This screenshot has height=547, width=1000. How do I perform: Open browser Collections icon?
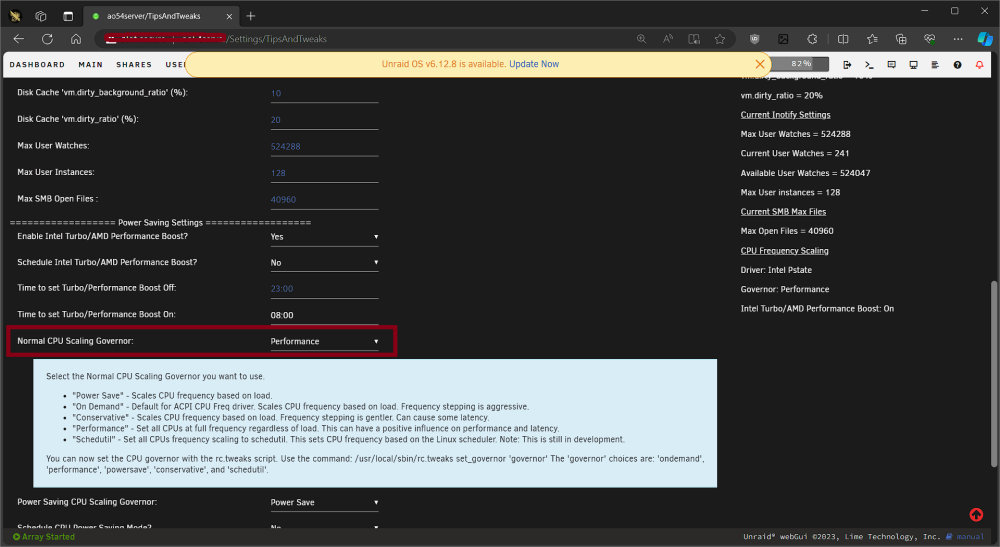pyautogui.click(x=901, y=39)
